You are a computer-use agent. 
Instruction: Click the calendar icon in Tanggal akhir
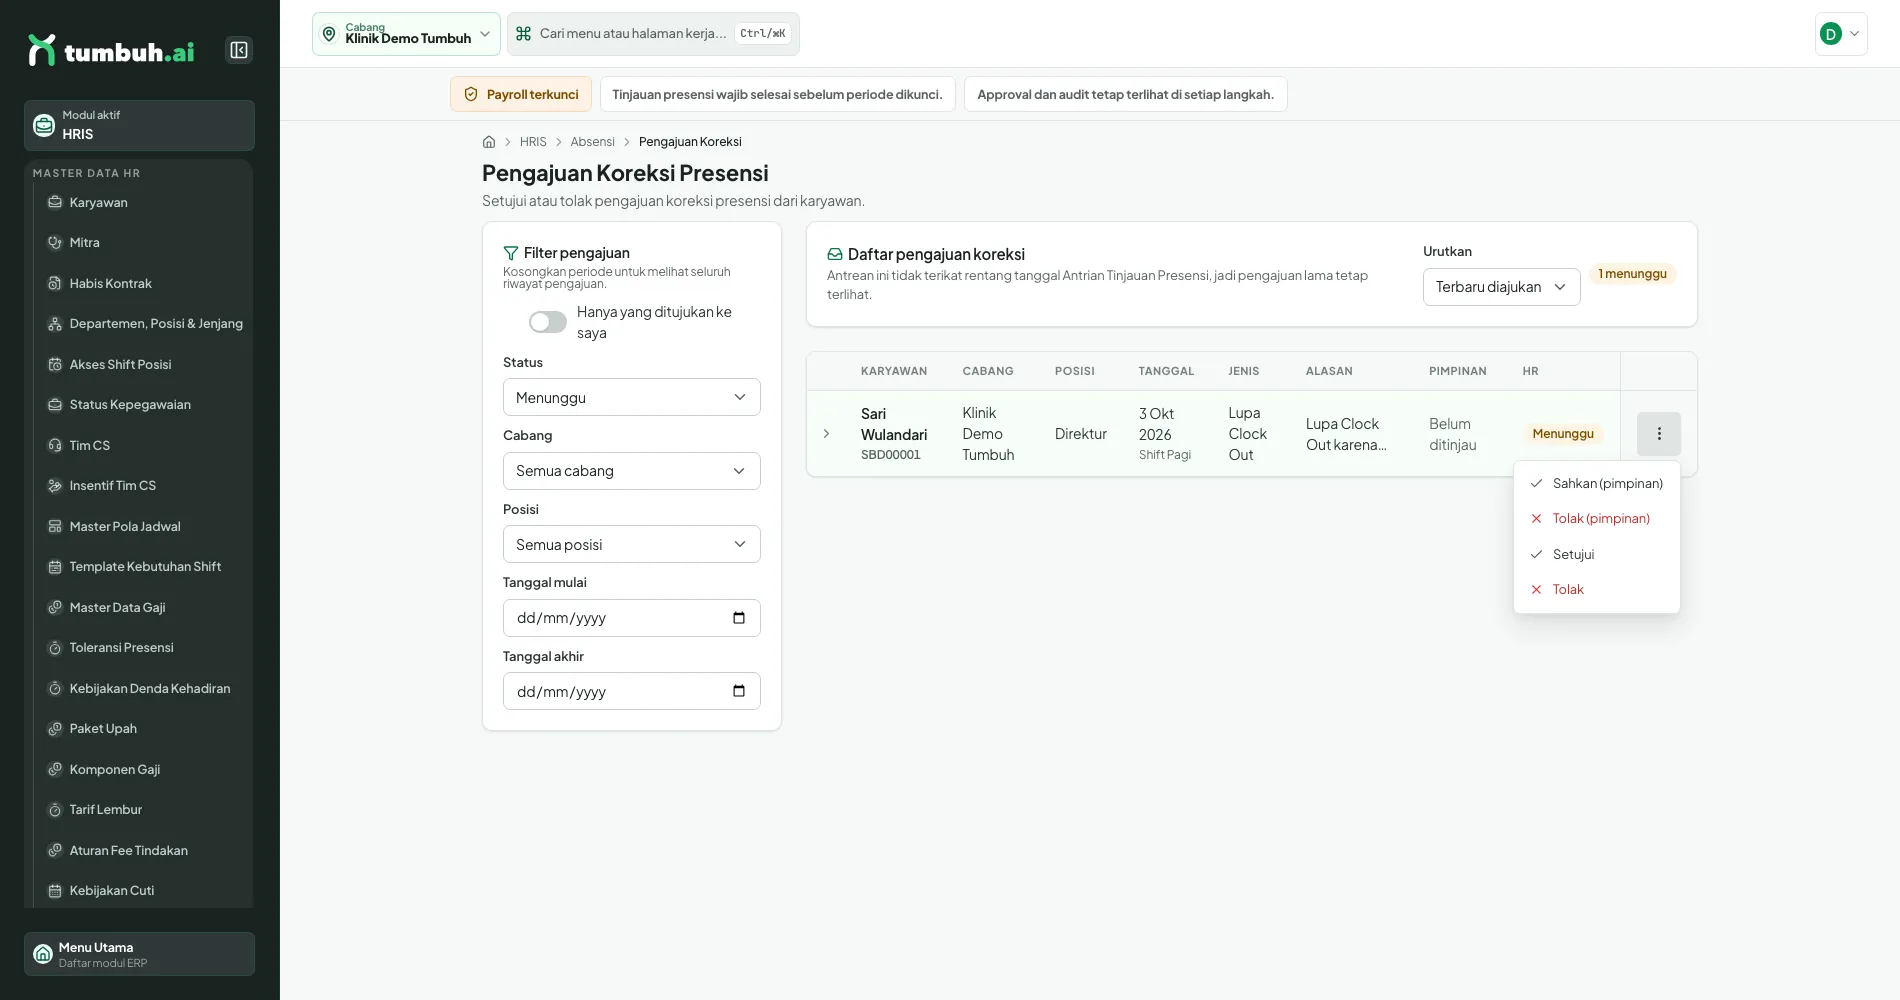click(x=739, y=691)
